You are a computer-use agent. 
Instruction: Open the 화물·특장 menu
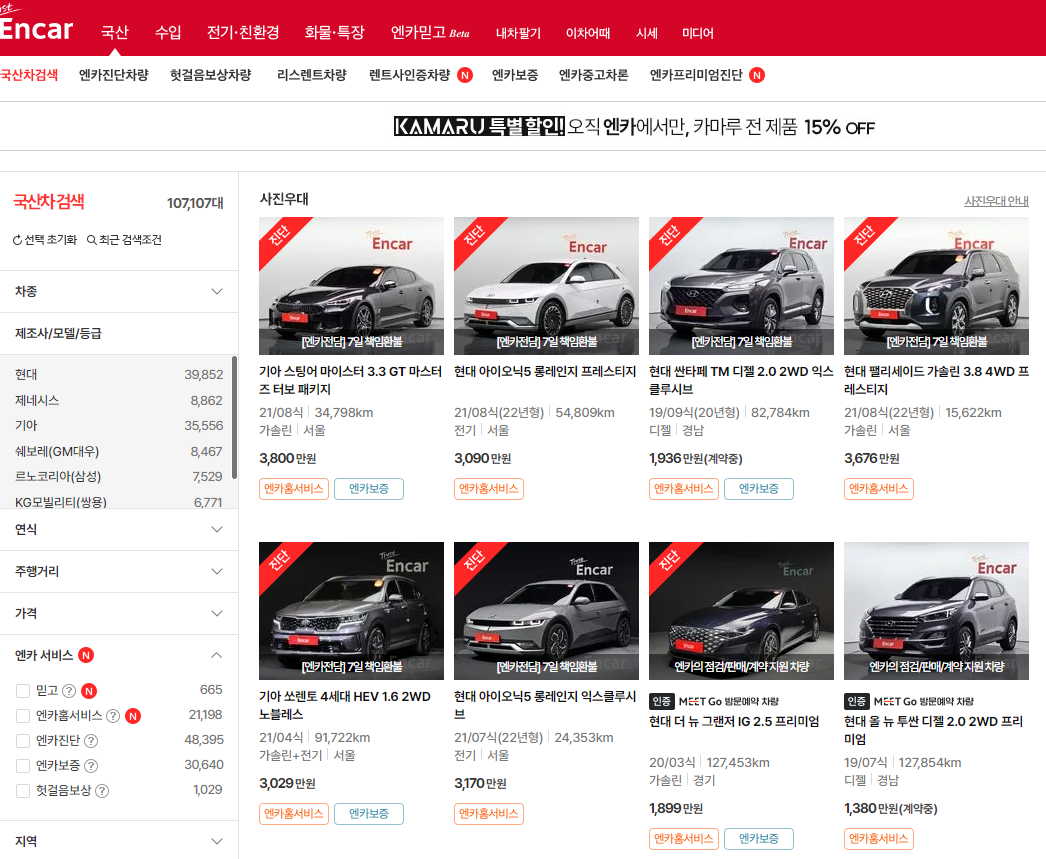tap(334, 32)
